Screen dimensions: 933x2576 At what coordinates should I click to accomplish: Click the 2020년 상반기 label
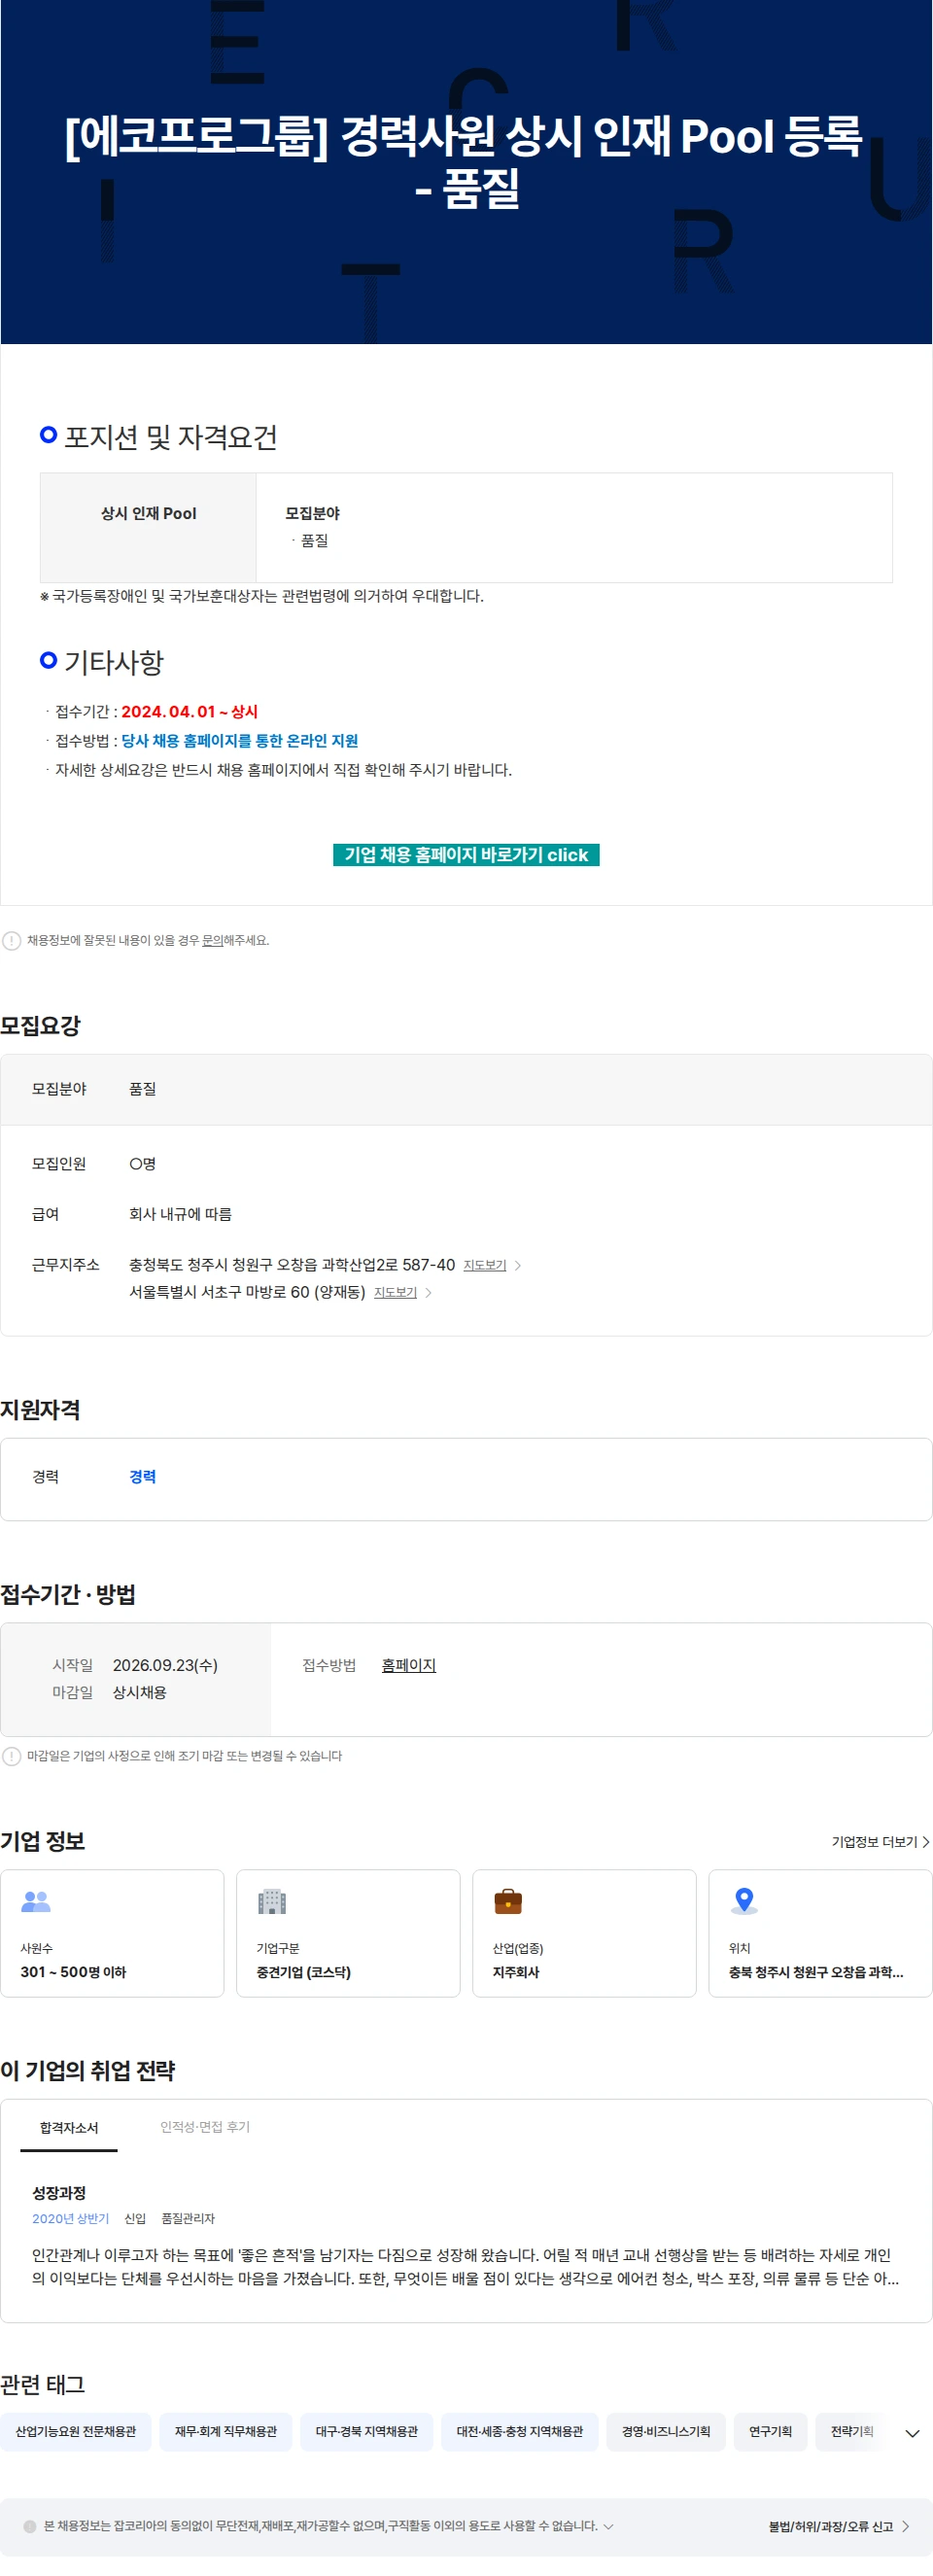pyautogui.click(x=70, y=2218)
